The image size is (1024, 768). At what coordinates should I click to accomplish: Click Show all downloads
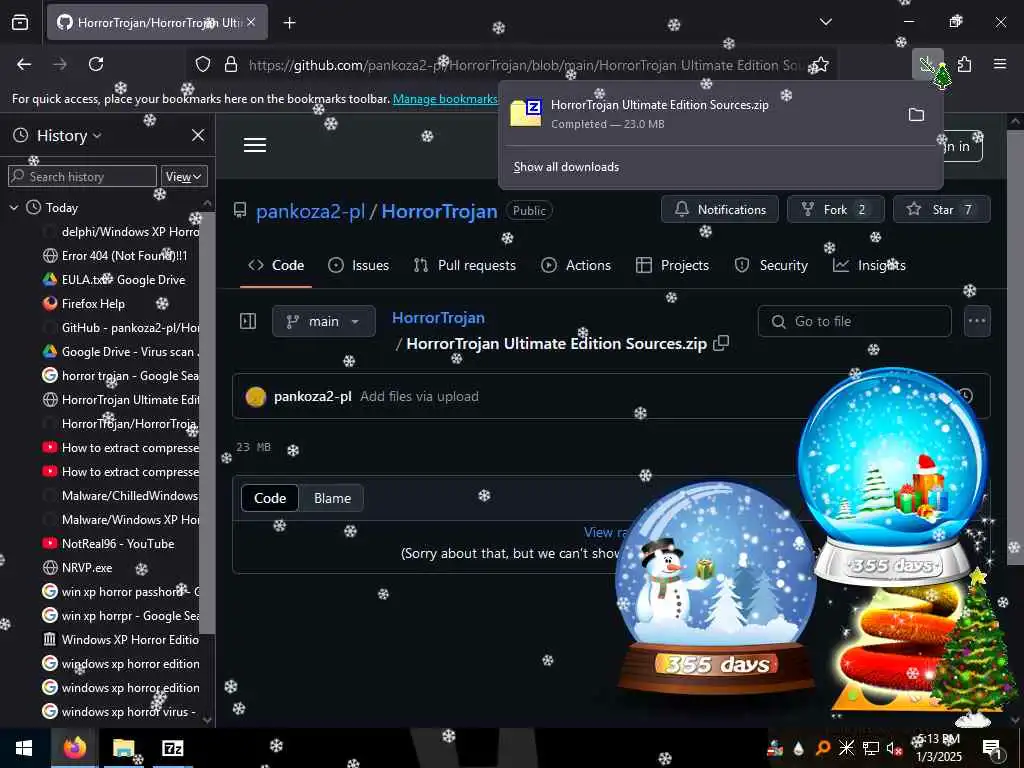point(566,167)
